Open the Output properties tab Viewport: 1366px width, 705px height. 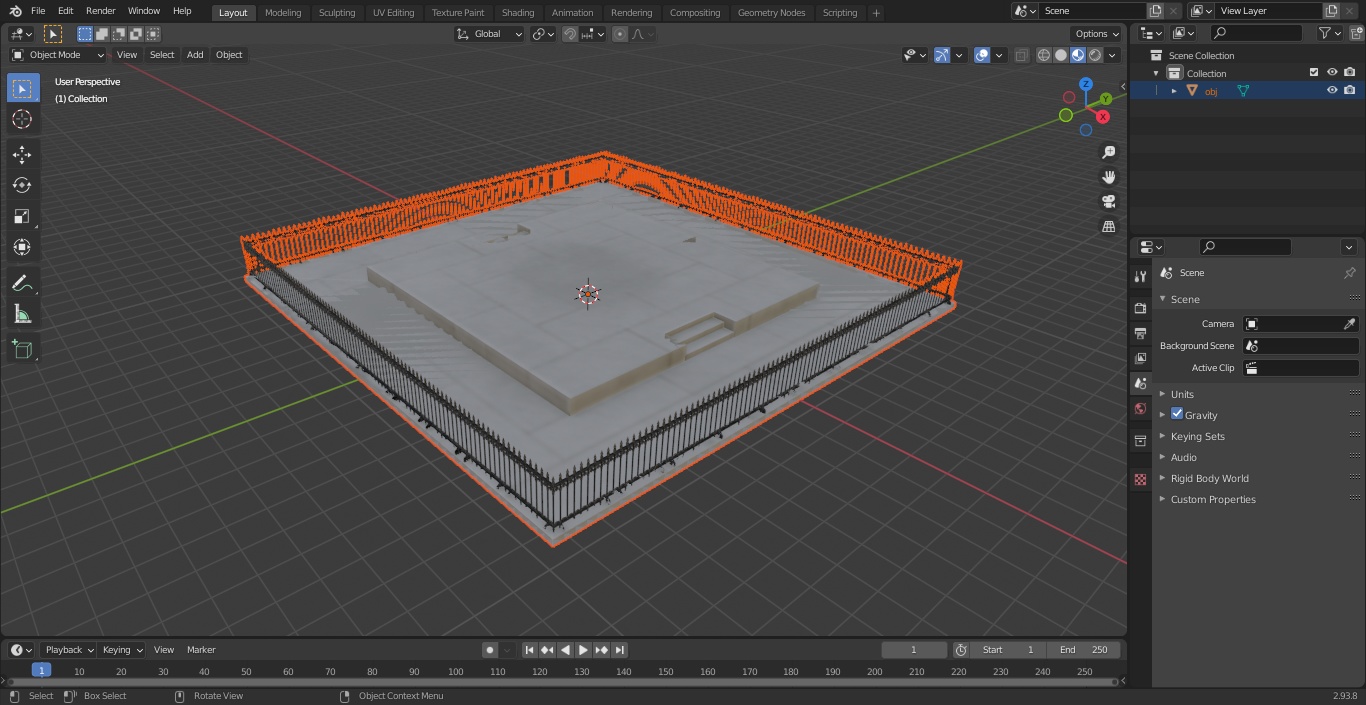pos(1140,333)
